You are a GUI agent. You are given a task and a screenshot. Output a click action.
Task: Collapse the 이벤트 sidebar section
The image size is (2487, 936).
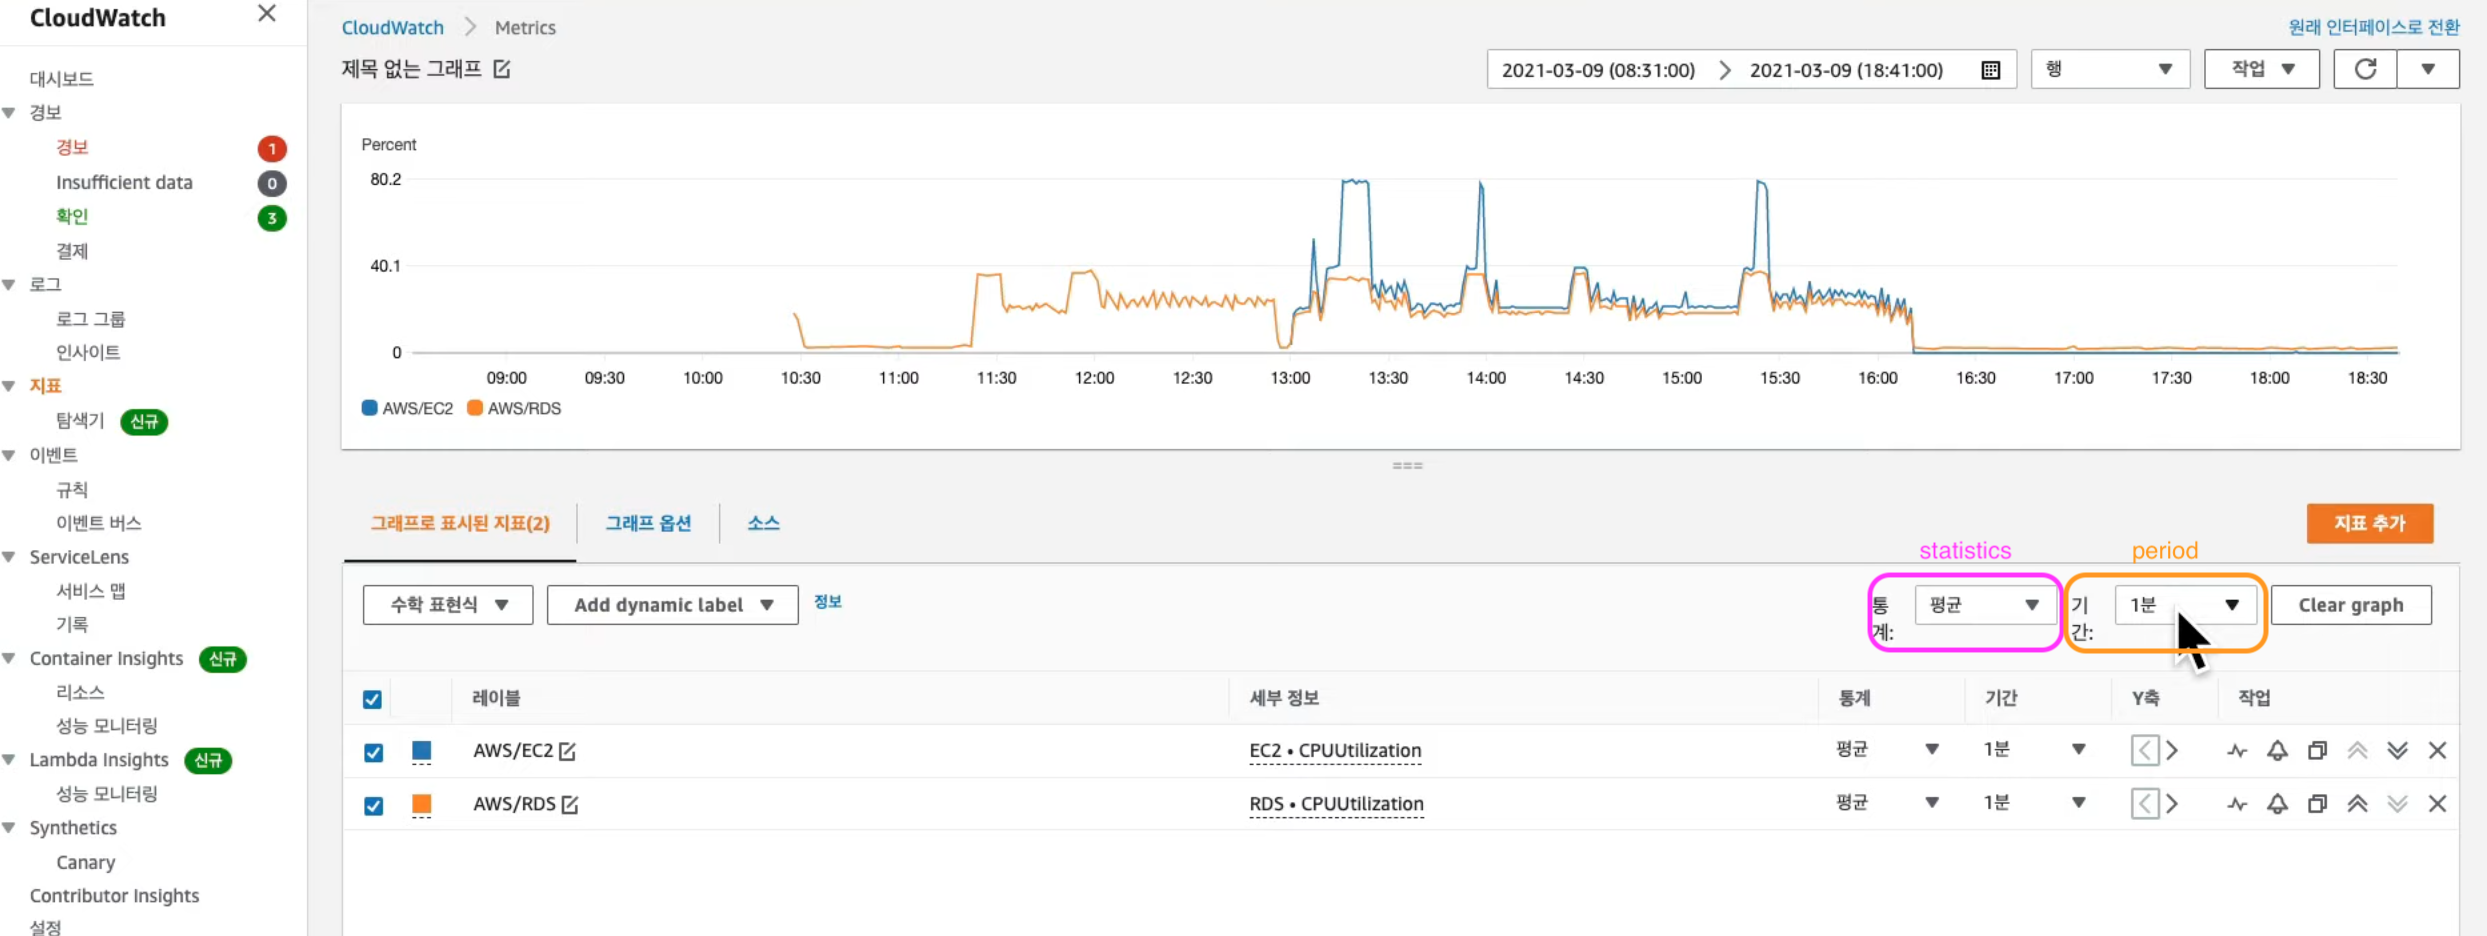[x=9, y=455]
